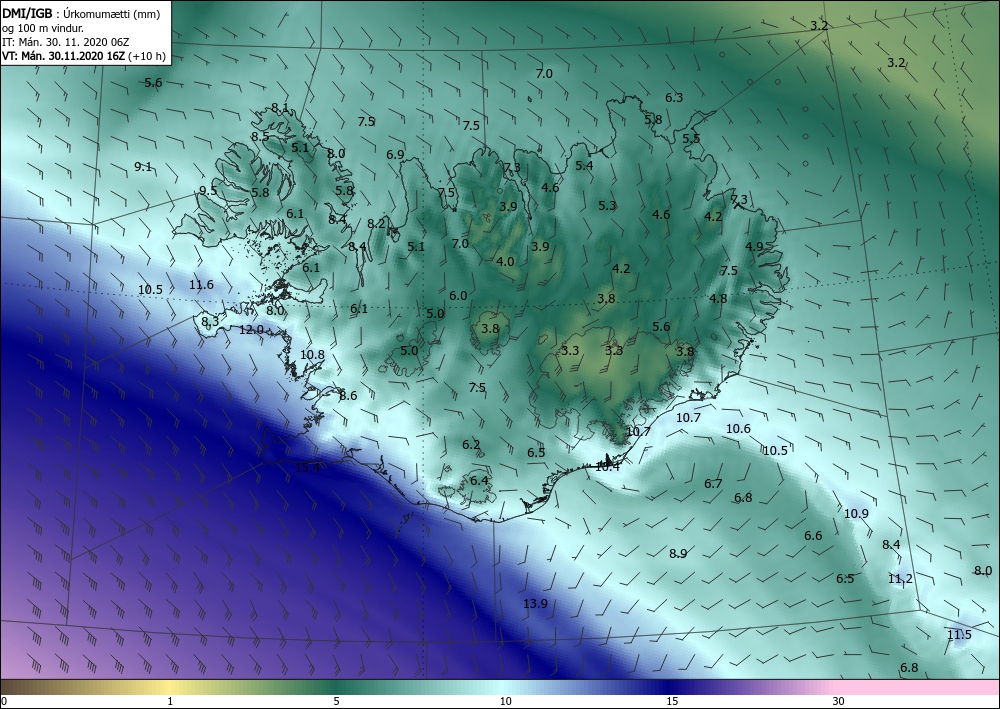The width and height of the screenshot is (1000, 709).
Task: Click the 4.0 value label
Action: [505, 261]
